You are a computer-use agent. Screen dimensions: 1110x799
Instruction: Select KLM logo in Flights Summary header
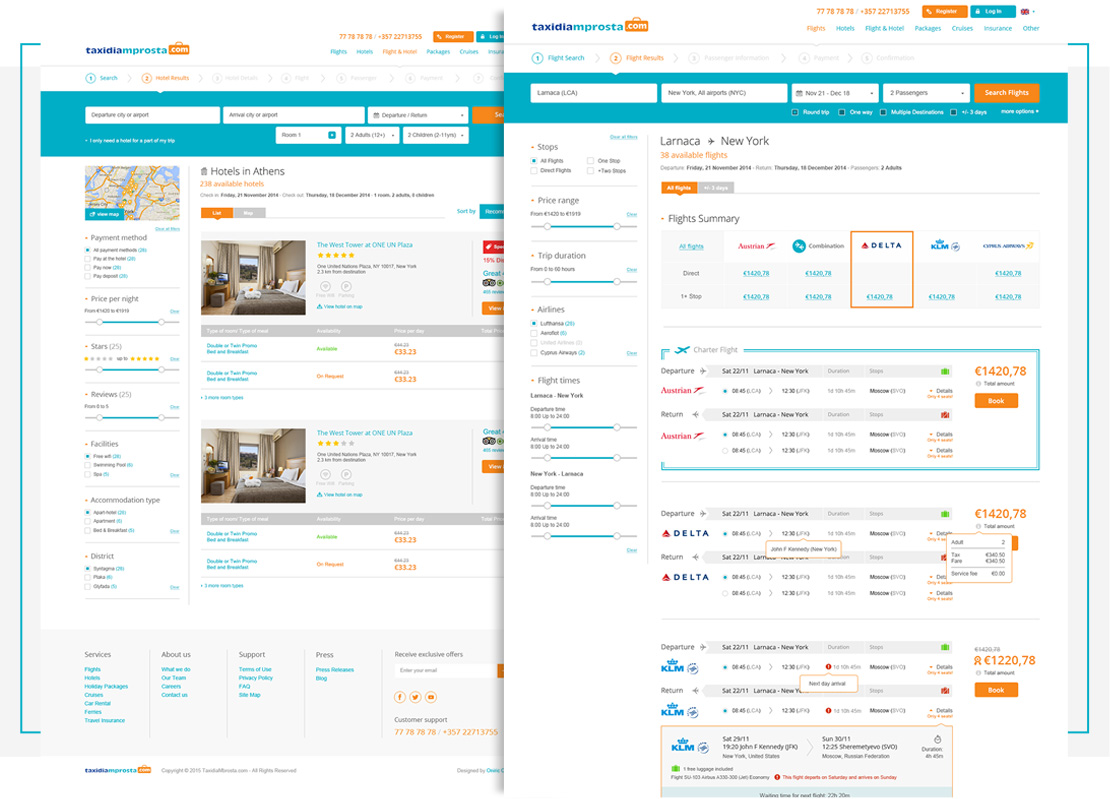click(x=945, y=246)
